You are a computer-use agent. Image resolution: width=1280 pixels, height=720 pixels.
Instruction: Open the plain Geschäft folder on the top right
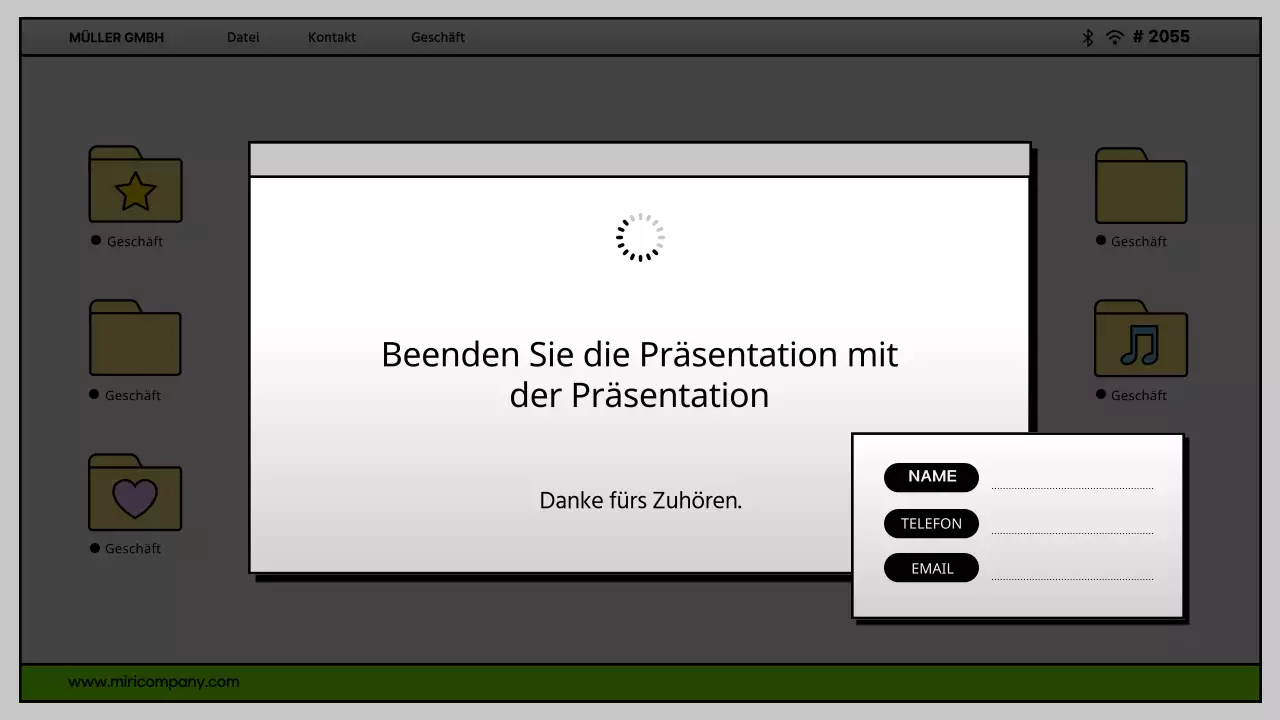[x=1140, y=185]
